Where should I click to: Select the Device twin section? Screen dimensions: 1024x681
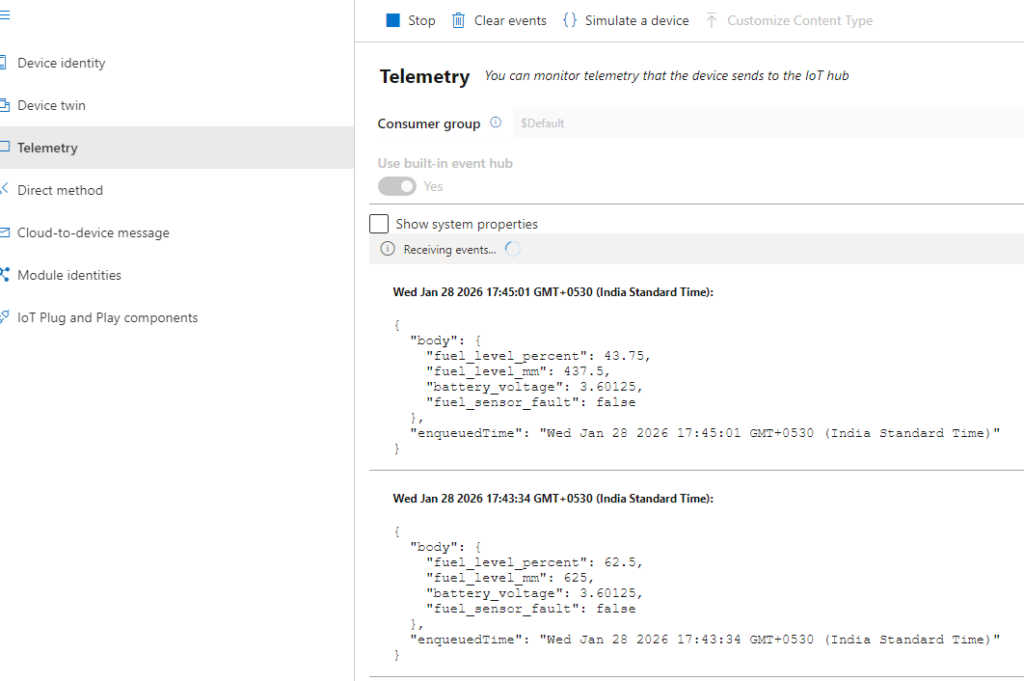(x=54, y=105)
